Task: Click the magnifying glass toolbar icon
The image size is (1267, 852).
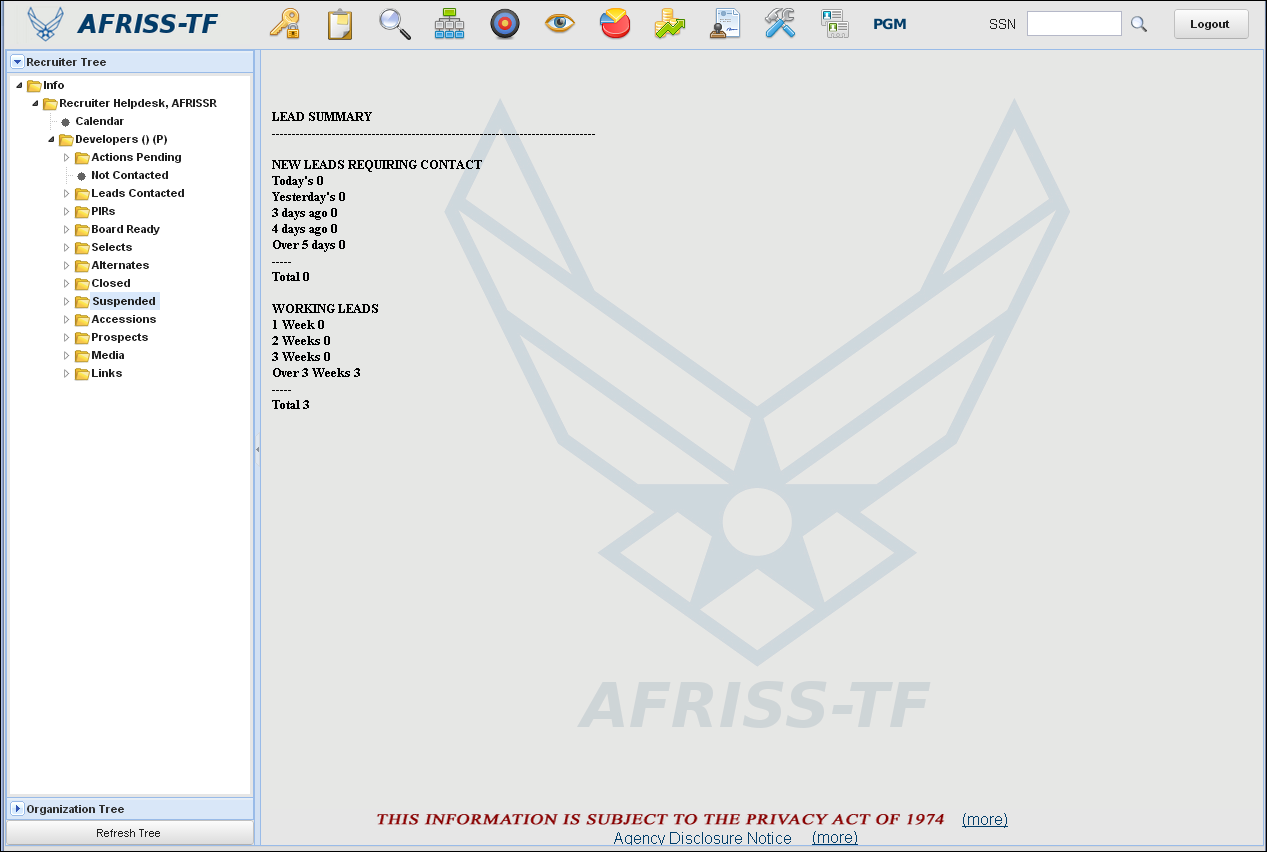Action: (395, 24)
